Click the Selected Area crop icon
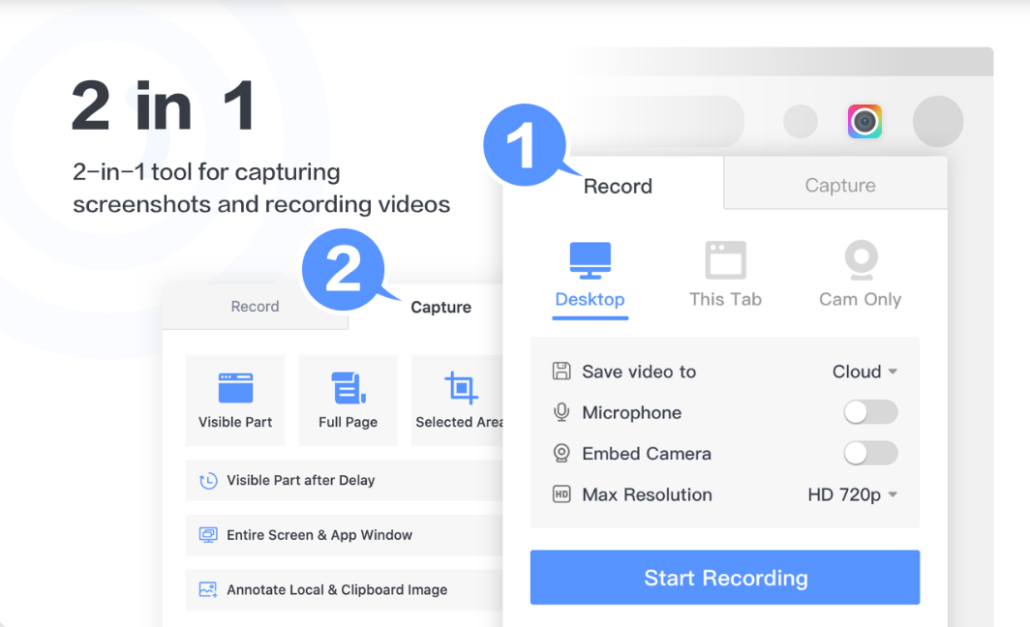This screenshot has height=627, width=1030. point(461,387)
